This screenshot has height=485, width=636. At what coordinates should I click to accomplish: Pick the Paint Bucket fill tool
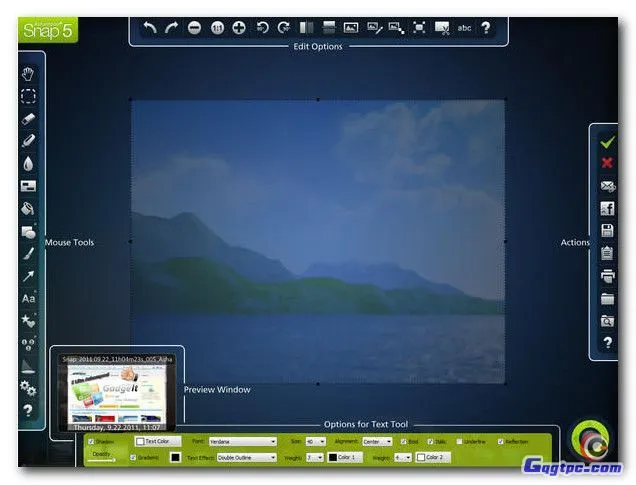tap(29, 208)
